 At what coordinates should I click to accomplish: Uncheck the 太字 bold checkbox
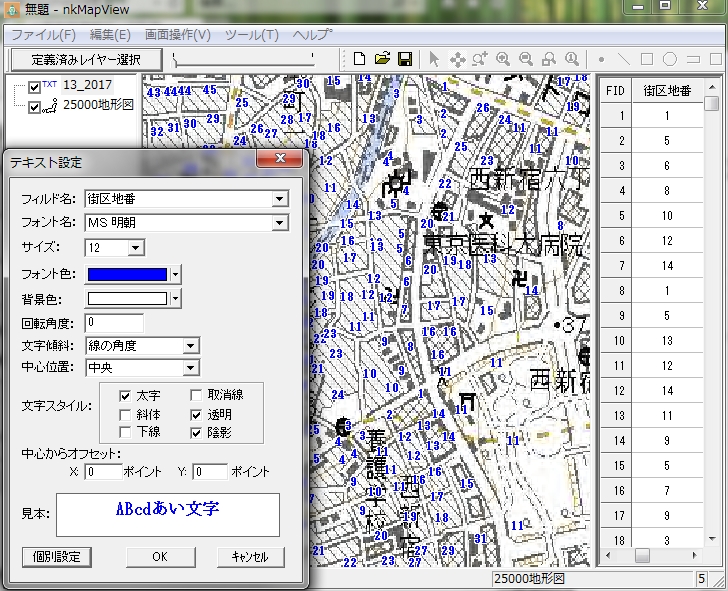pyautogui.click(x=125, y=395)
